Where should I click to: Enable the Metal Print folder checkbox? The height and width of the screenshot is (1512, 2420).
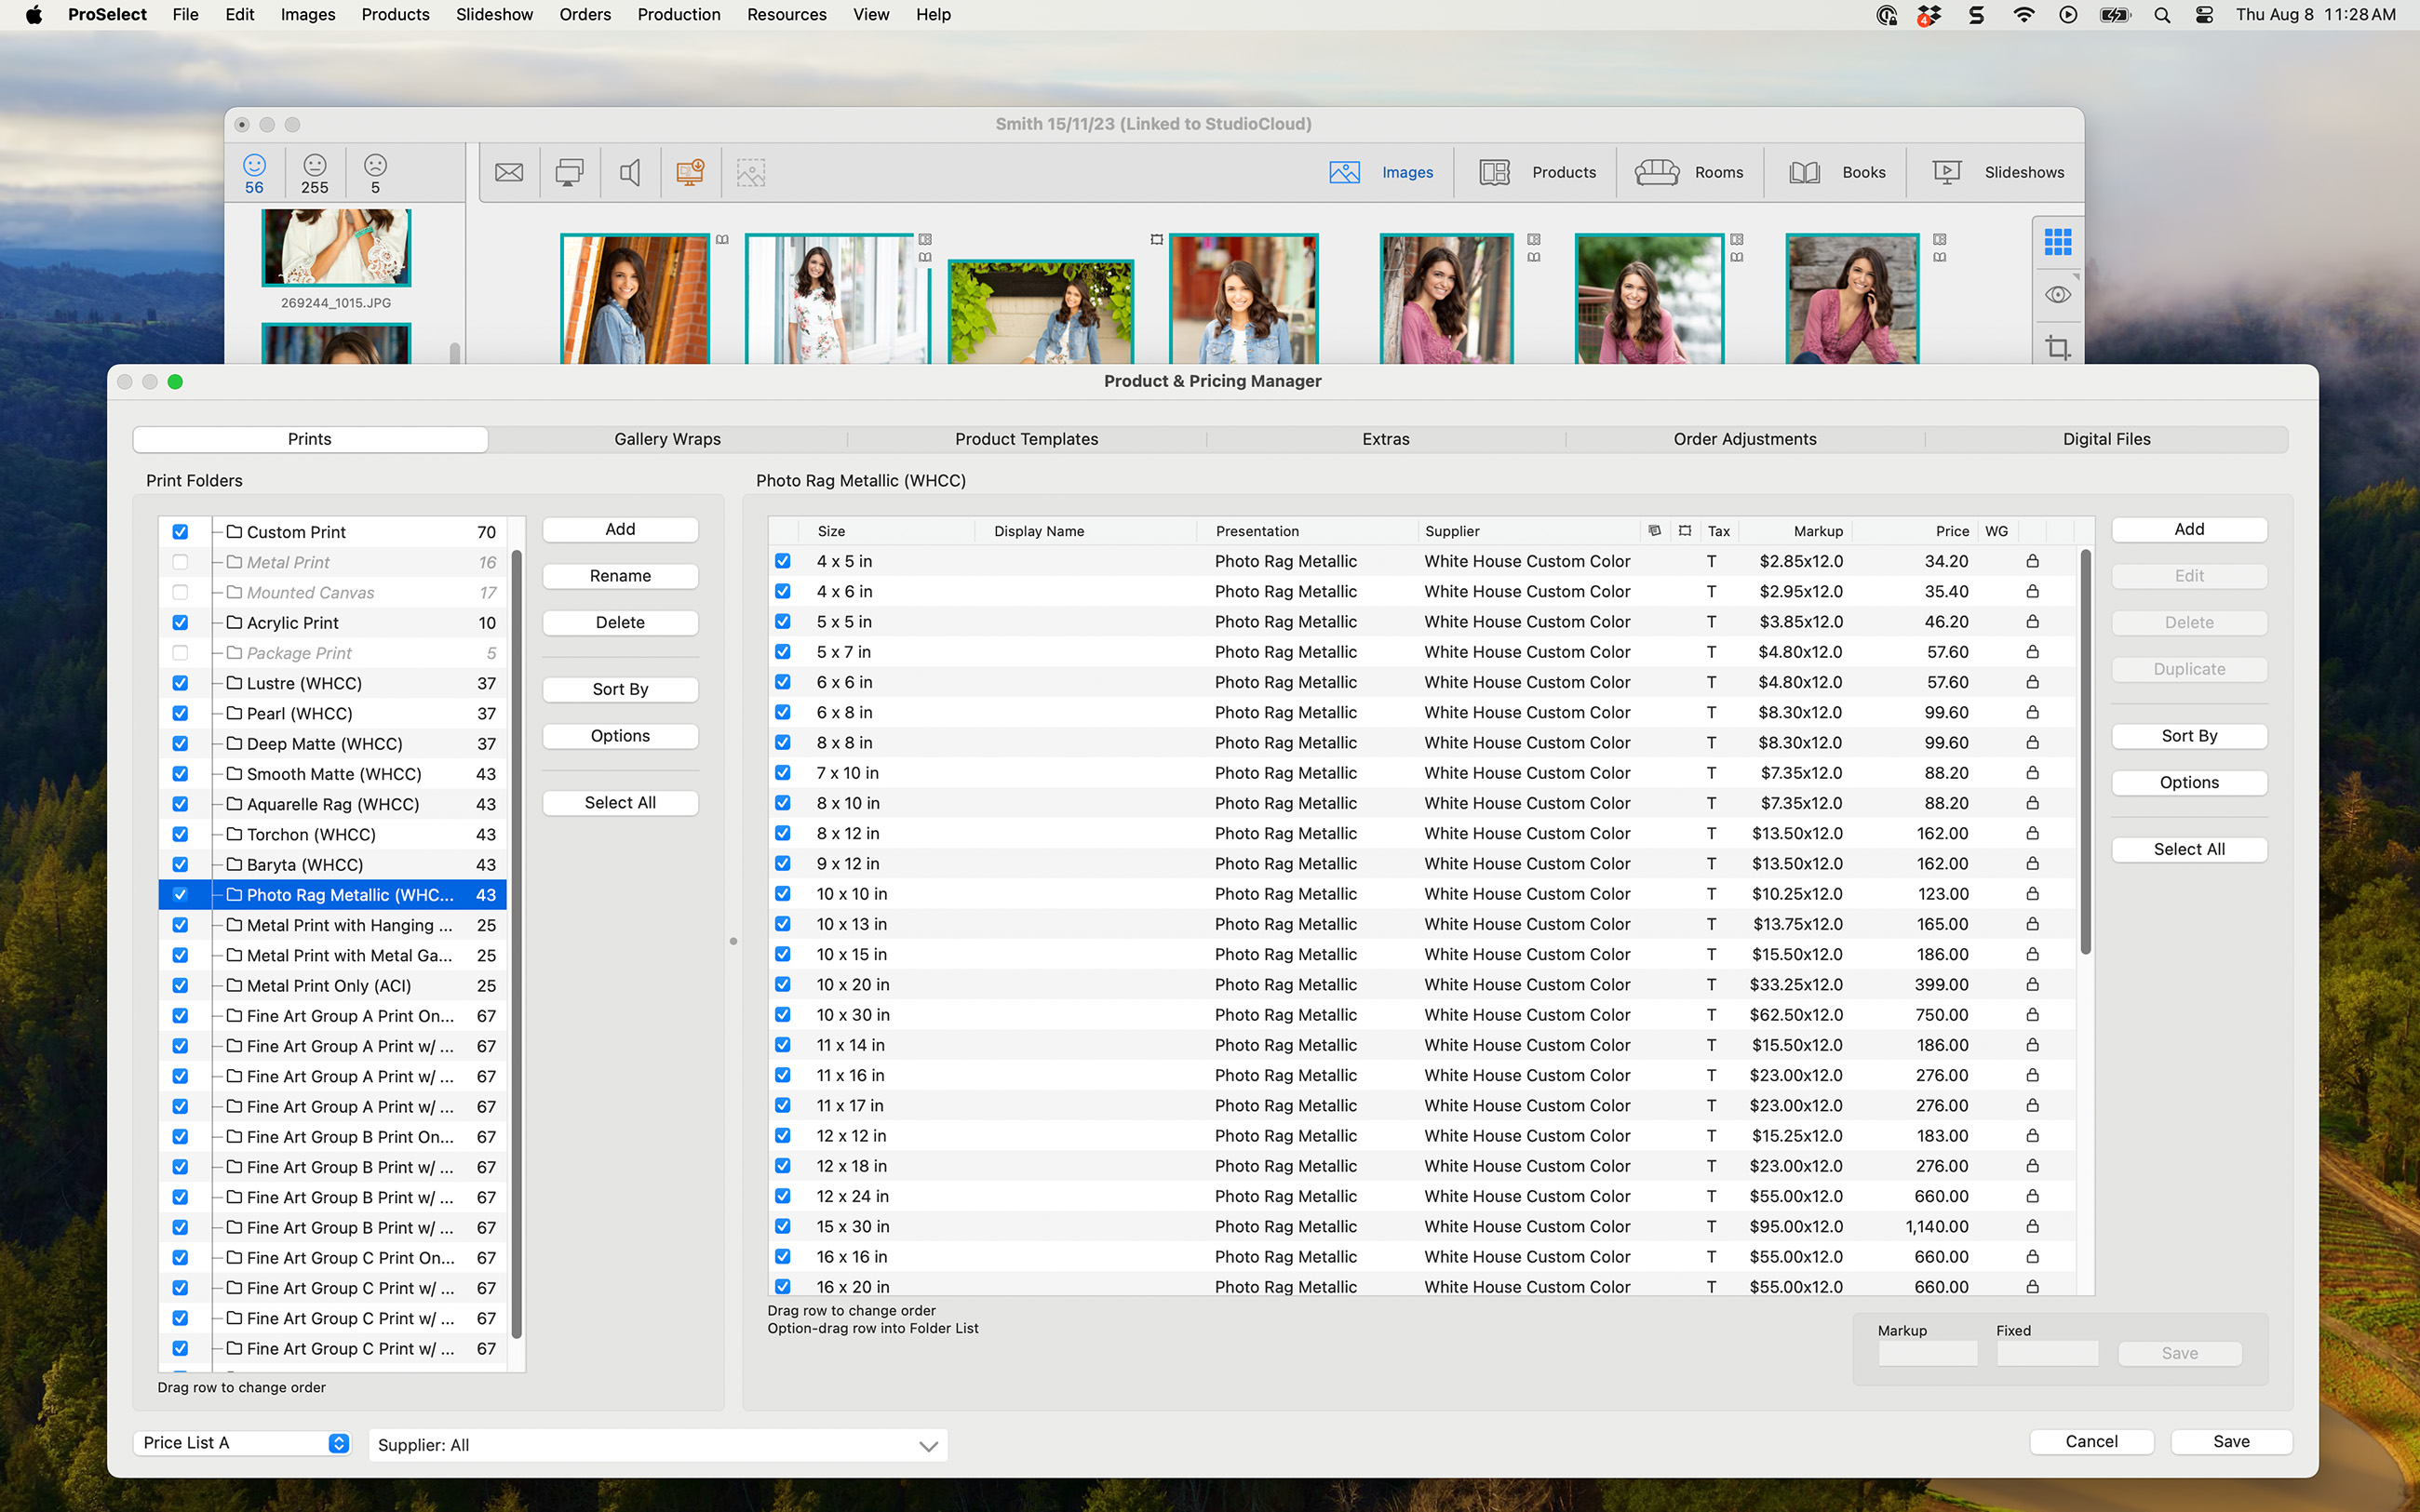pos(180,562)
